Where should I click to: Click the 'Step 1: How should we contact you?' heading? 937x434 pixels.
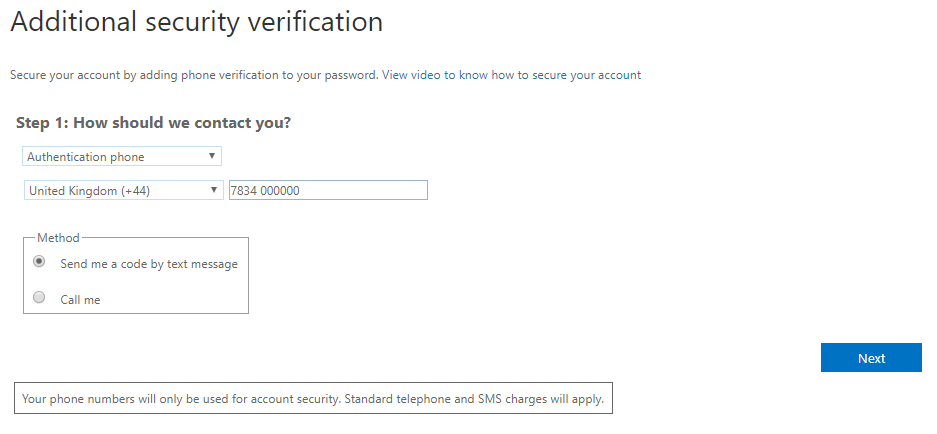click(153, 123)
